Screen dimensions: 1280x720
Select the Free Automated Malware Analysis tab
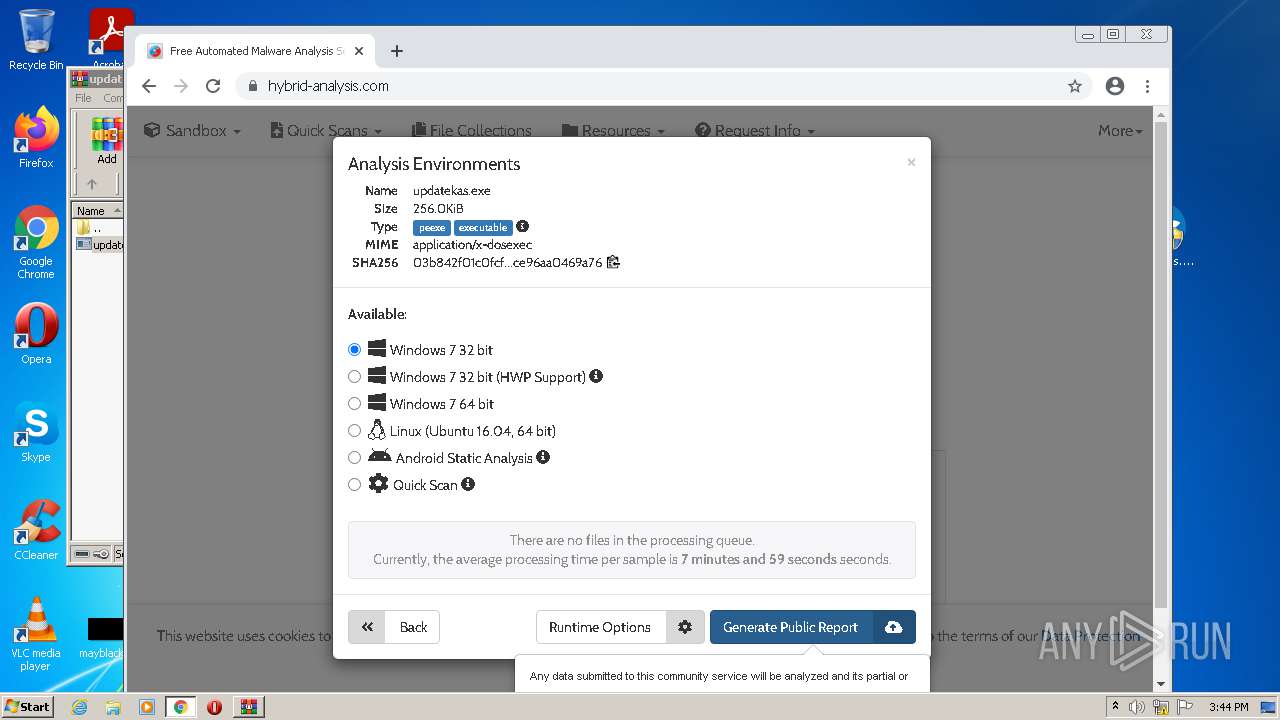254,51
